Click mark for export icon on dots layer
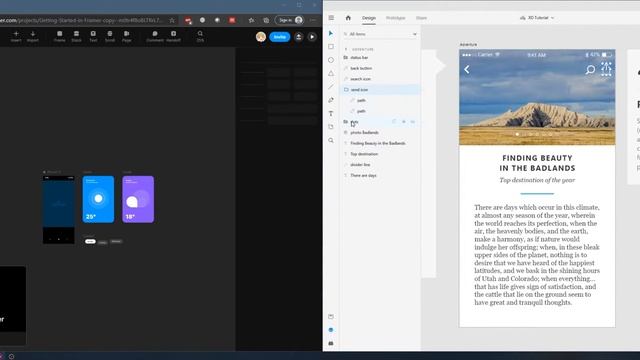This screenshot has height=360, width=640. (x=394, y=122)
